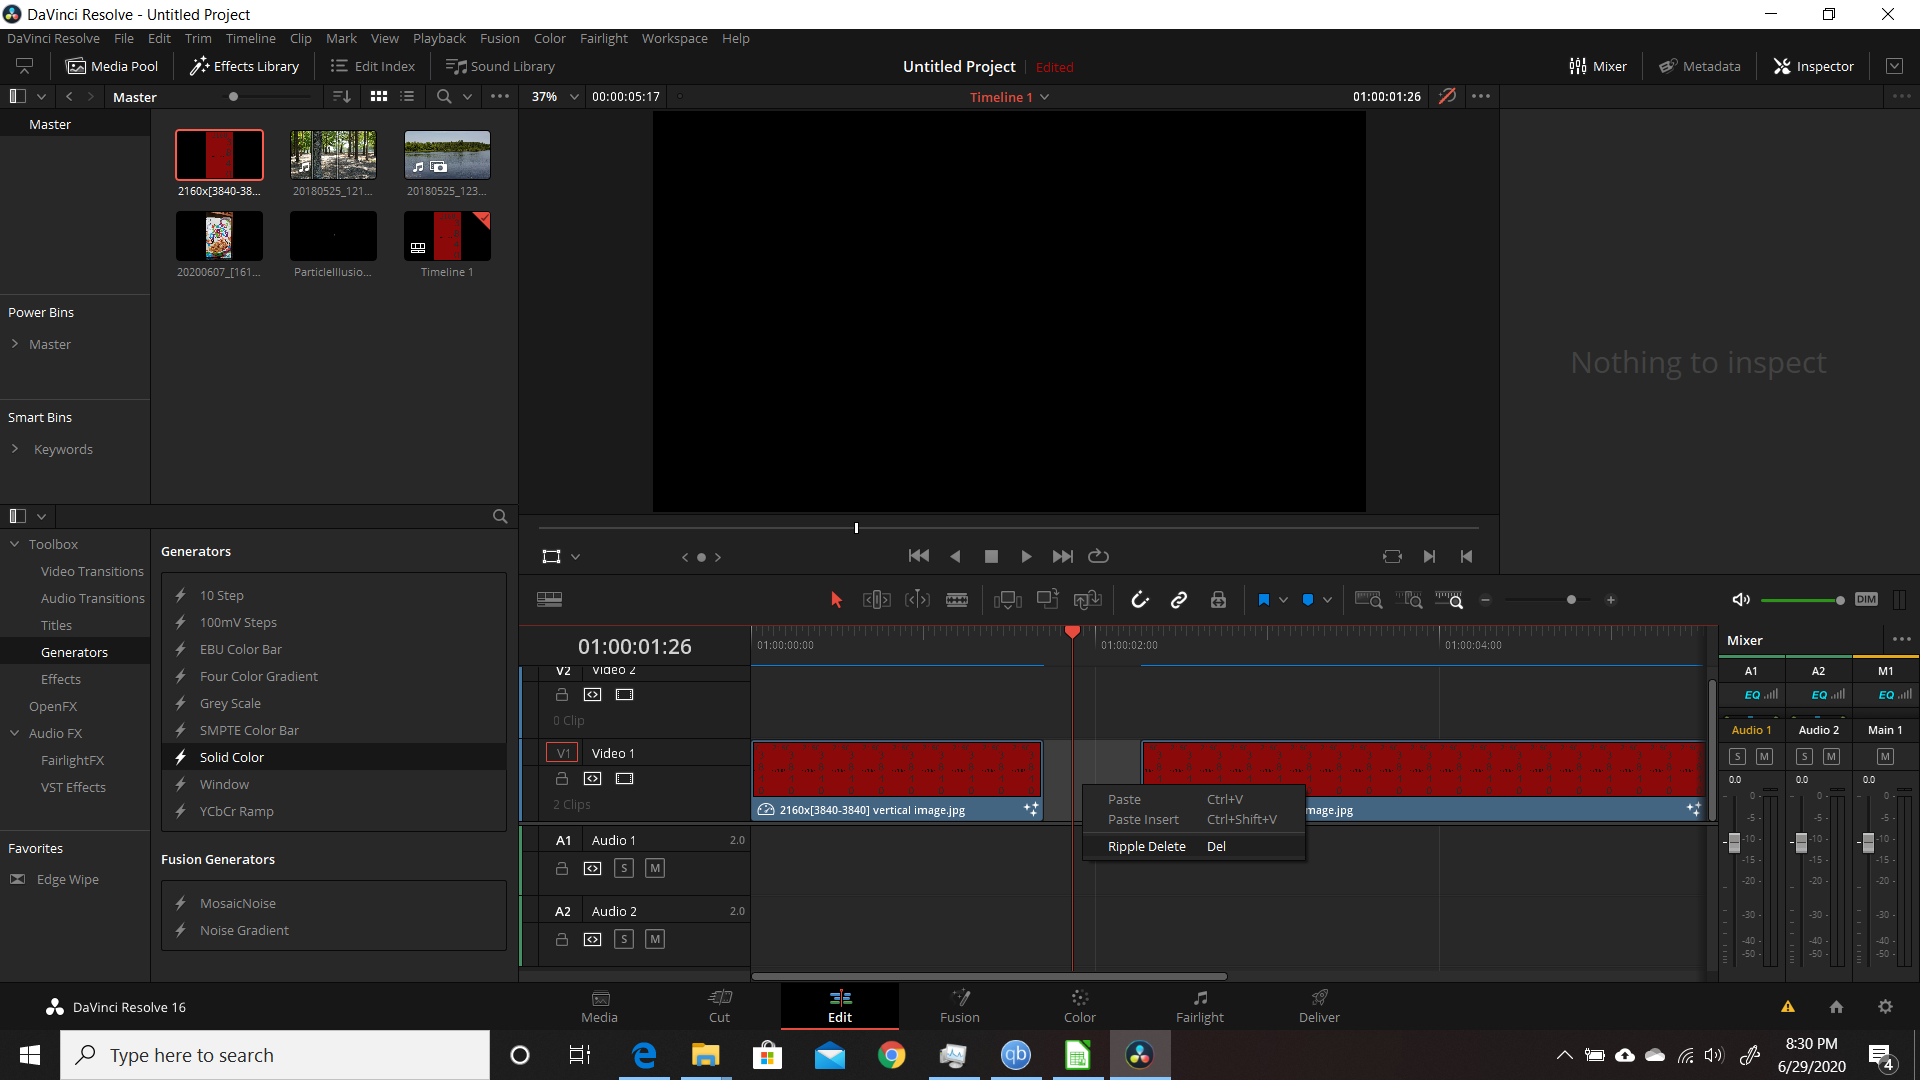1920x1080 pixels.
Task: Play timeline in reverse
Action: [955, 557]
